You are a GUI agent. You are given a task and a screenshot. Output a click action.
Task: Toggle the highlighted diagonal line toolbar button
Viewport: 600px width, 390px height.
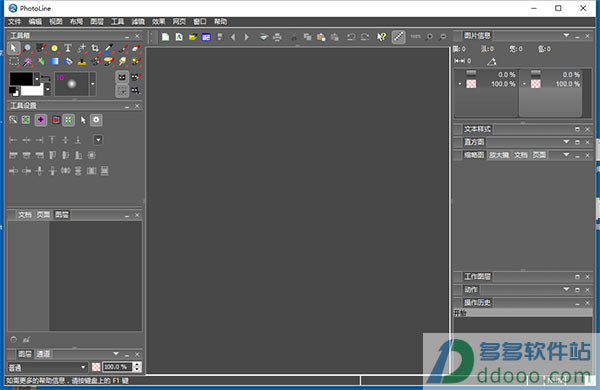tap(398, 37)
